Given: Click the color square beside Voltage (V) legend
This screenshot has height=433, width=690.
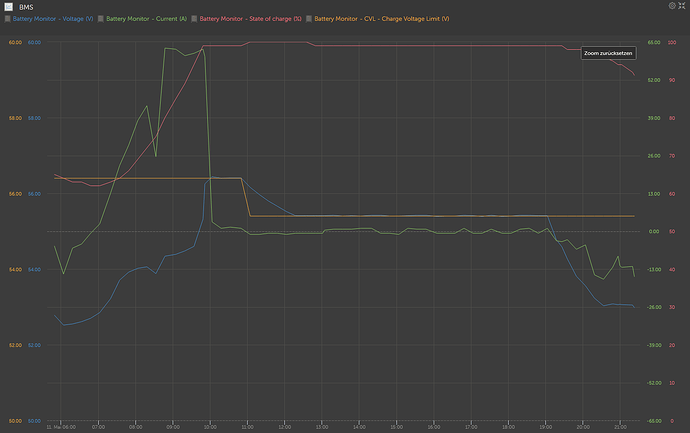Looking at the screenshot, I should coord(8,19).
